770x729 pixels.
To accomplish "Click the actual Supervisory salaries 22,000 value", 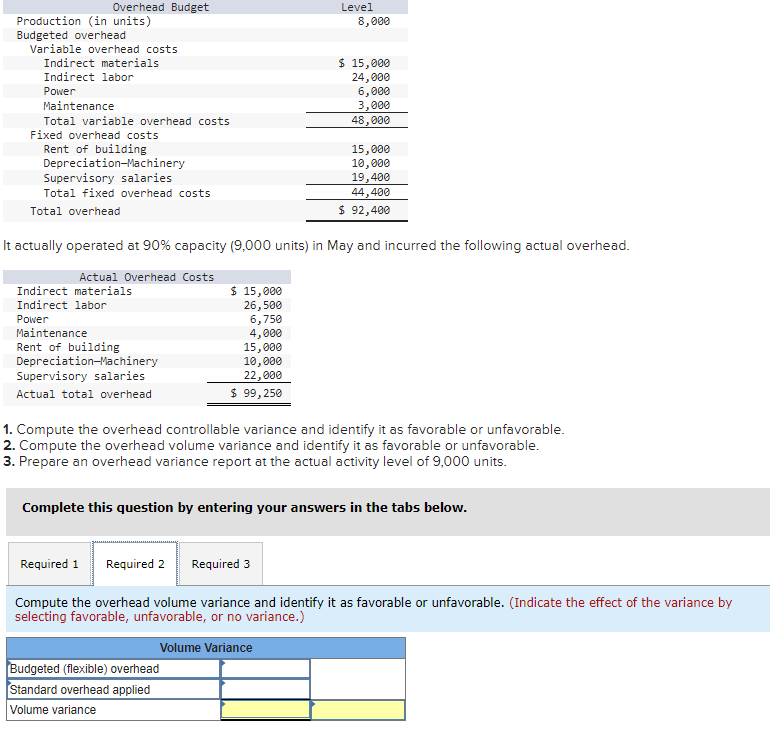I will point(263,376).
